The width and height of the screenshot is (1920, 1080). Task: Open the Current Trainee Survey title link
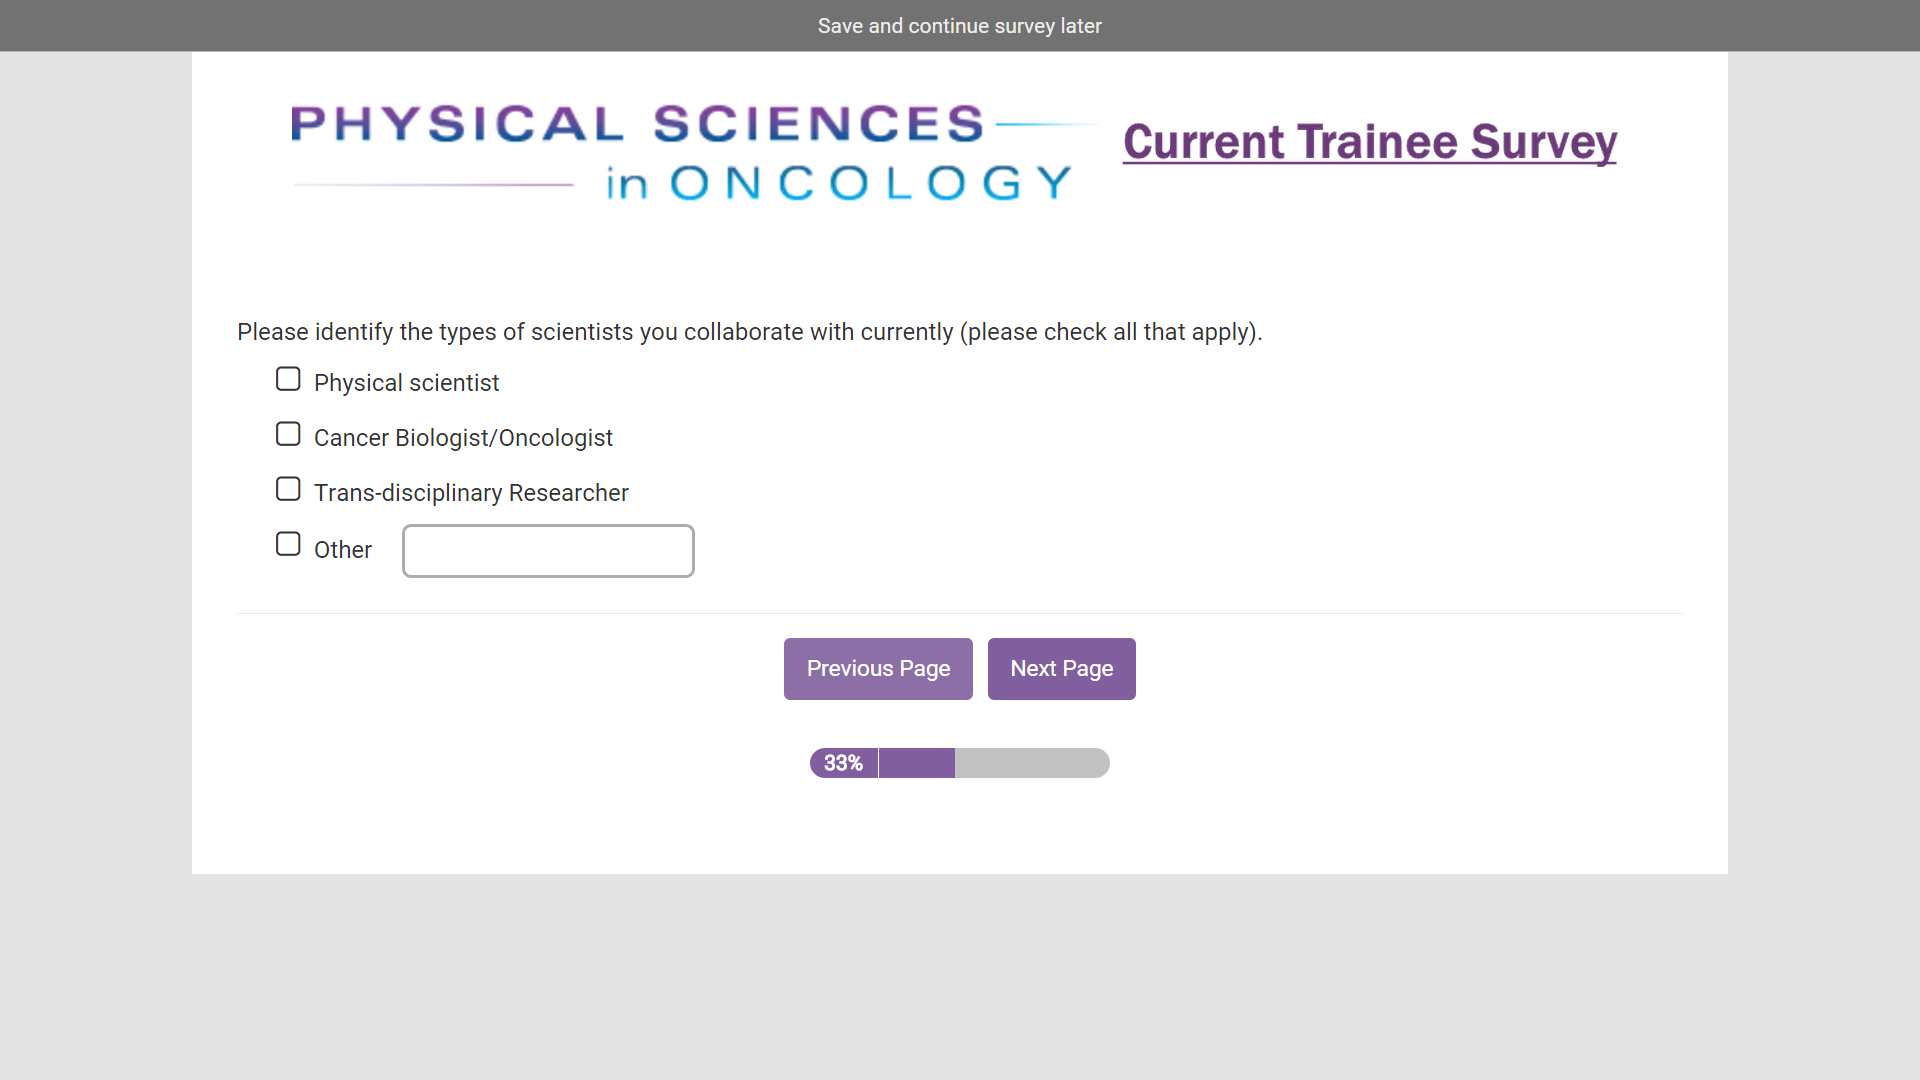click(1369, 142)
